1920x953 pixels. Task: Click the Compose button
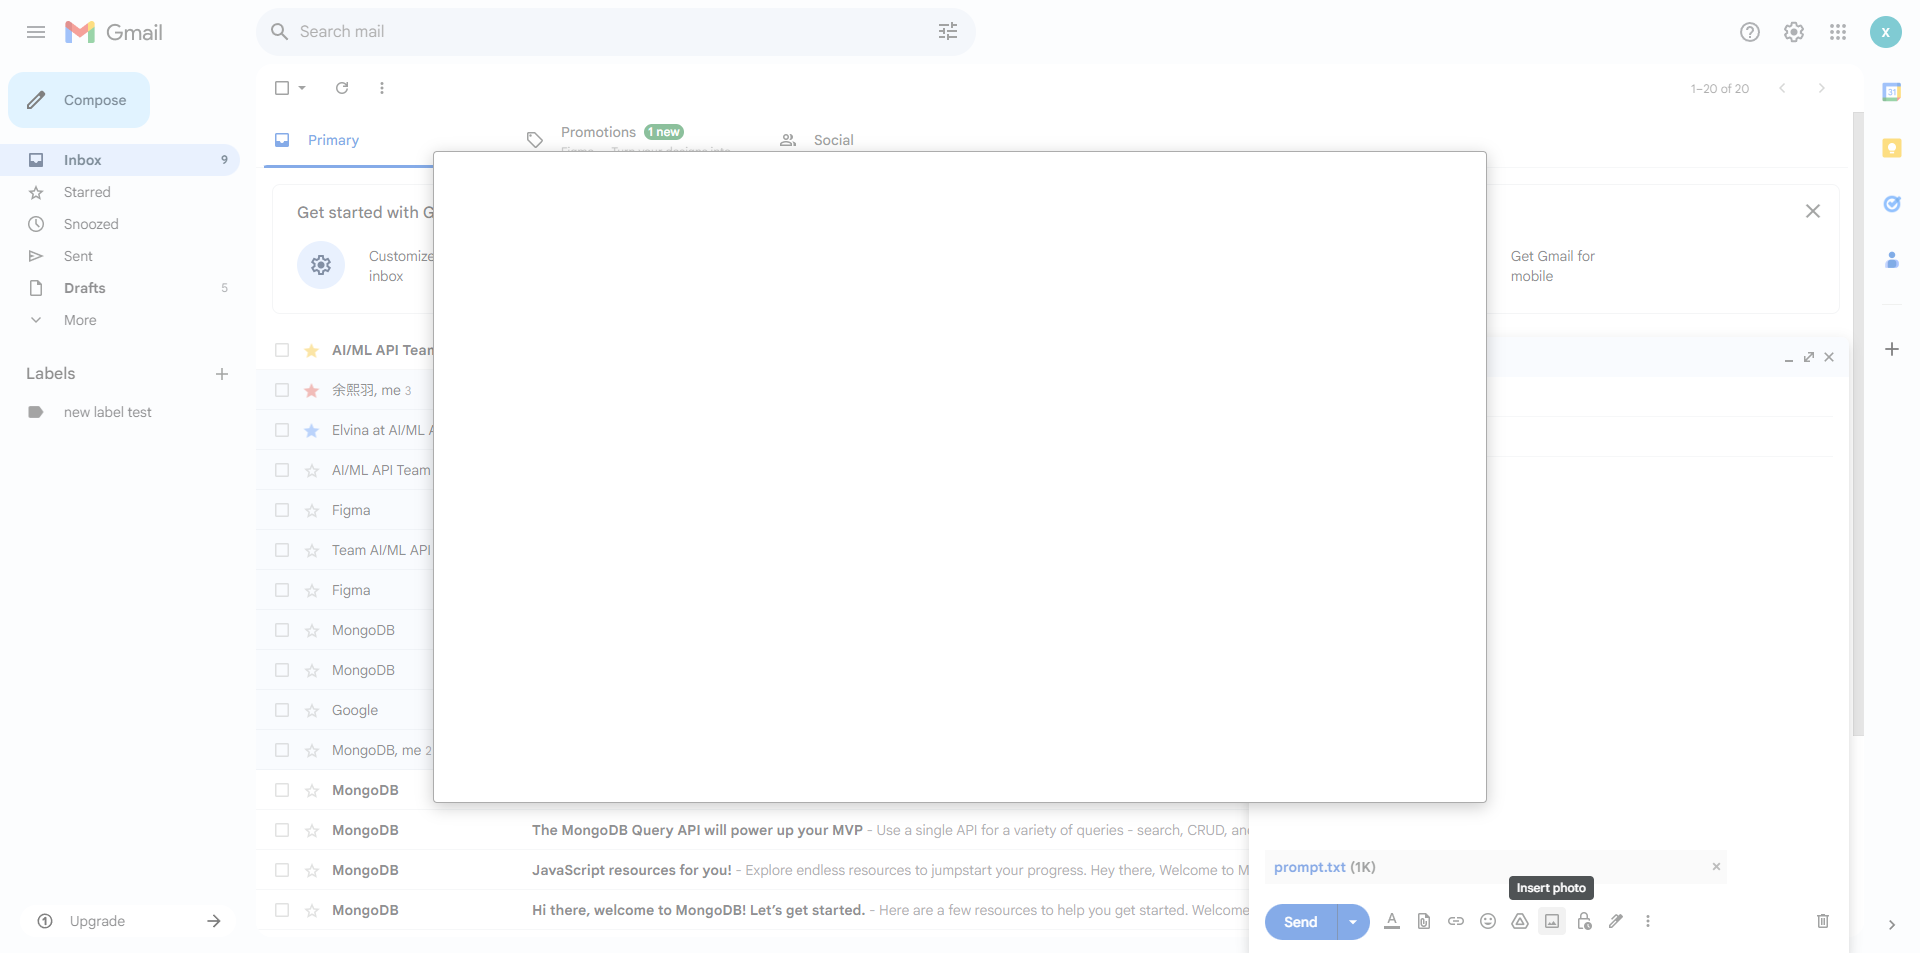(79, 100)
